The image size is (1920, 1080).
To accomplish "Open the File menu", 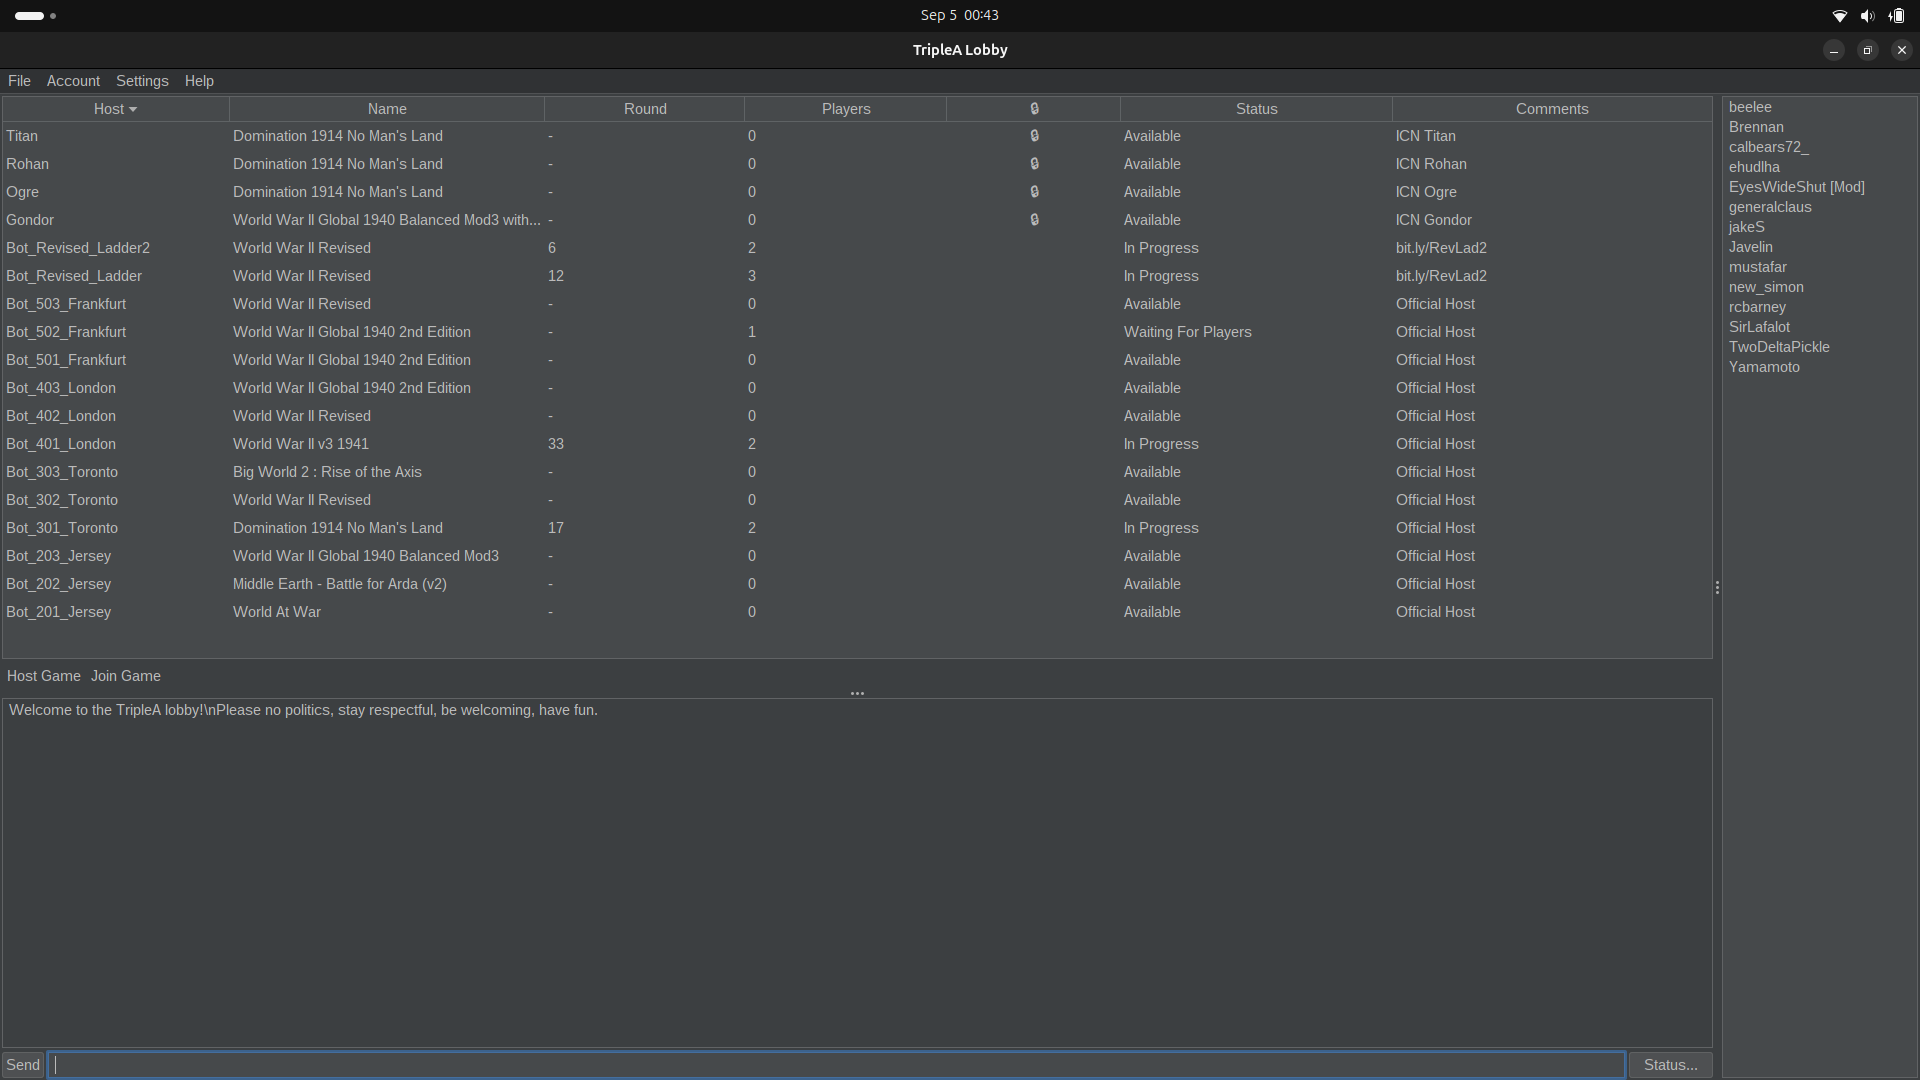I will (19, 81).
